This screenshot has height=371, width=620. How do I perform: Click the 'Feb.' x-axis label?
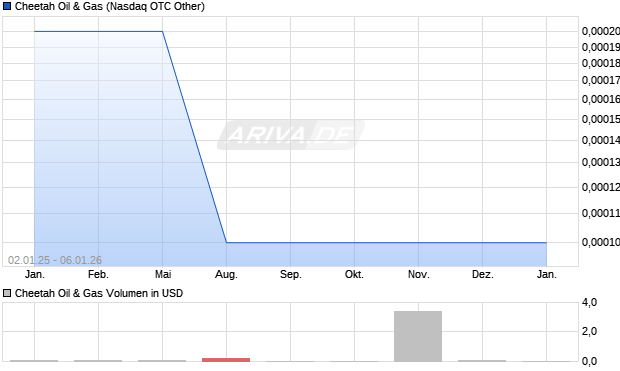(98, 274)
